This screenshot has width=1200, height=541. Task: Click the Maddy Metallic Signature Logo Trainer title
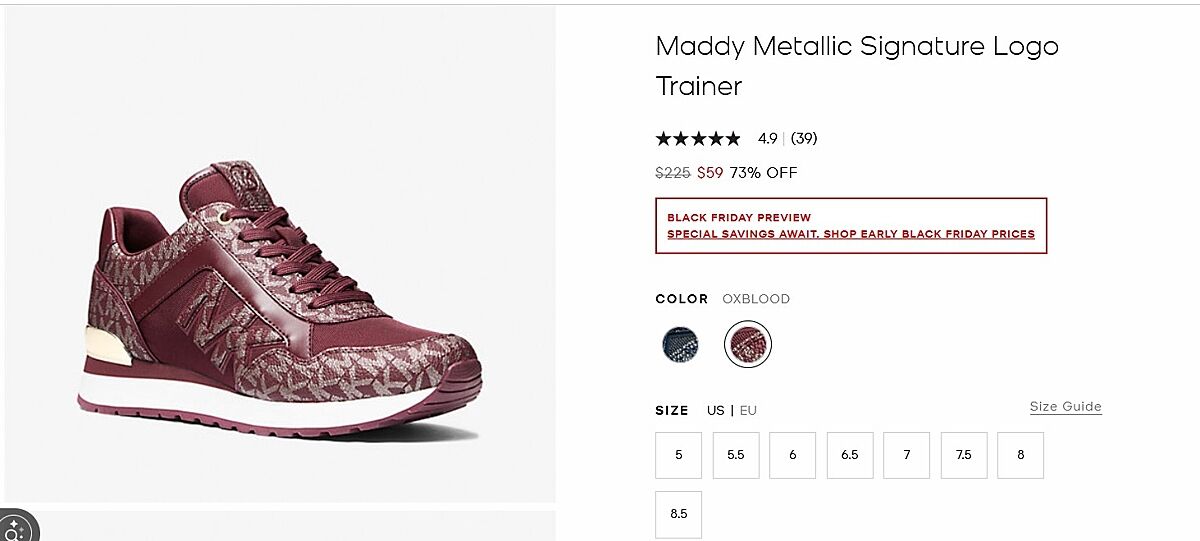856,65
